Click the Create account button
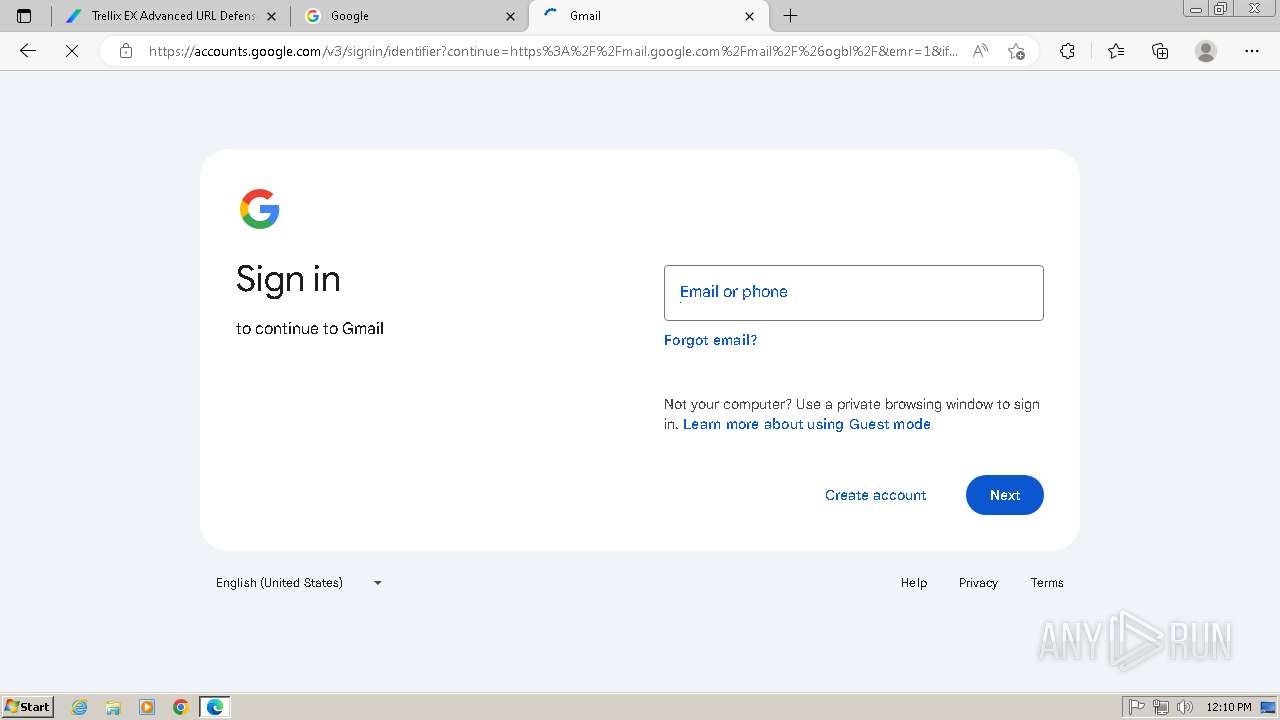This screenshot has width=1280, height=720. [875, 495]
